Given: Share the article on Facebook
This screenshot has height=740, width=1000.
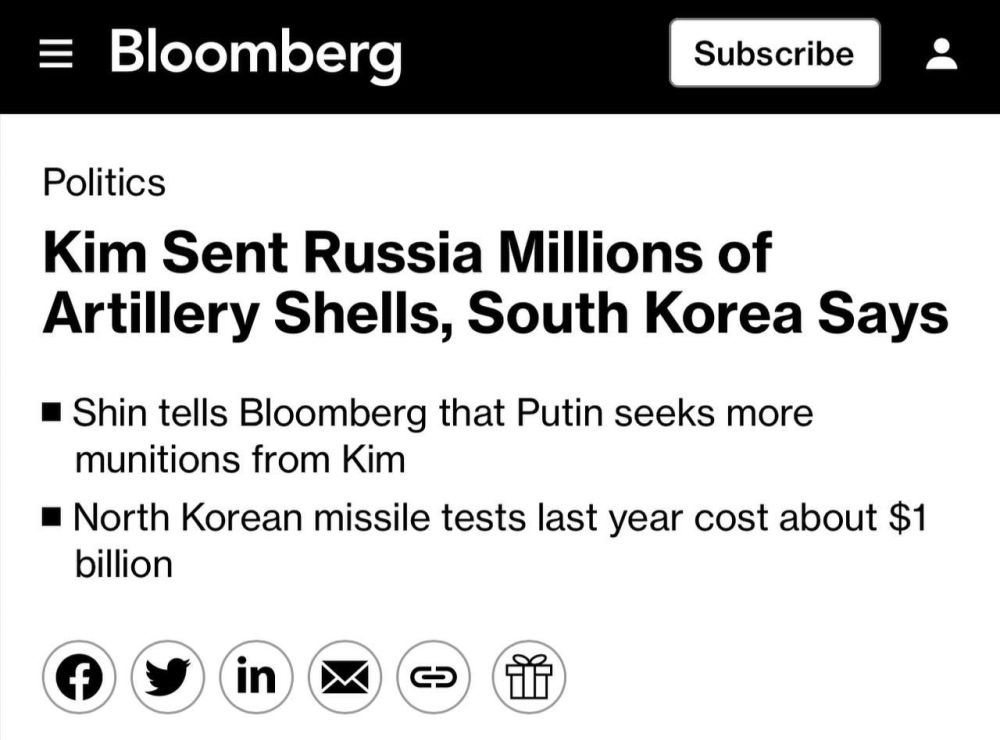Looking at the screenshot, I should pyautogui.click(x=79, y=675).
